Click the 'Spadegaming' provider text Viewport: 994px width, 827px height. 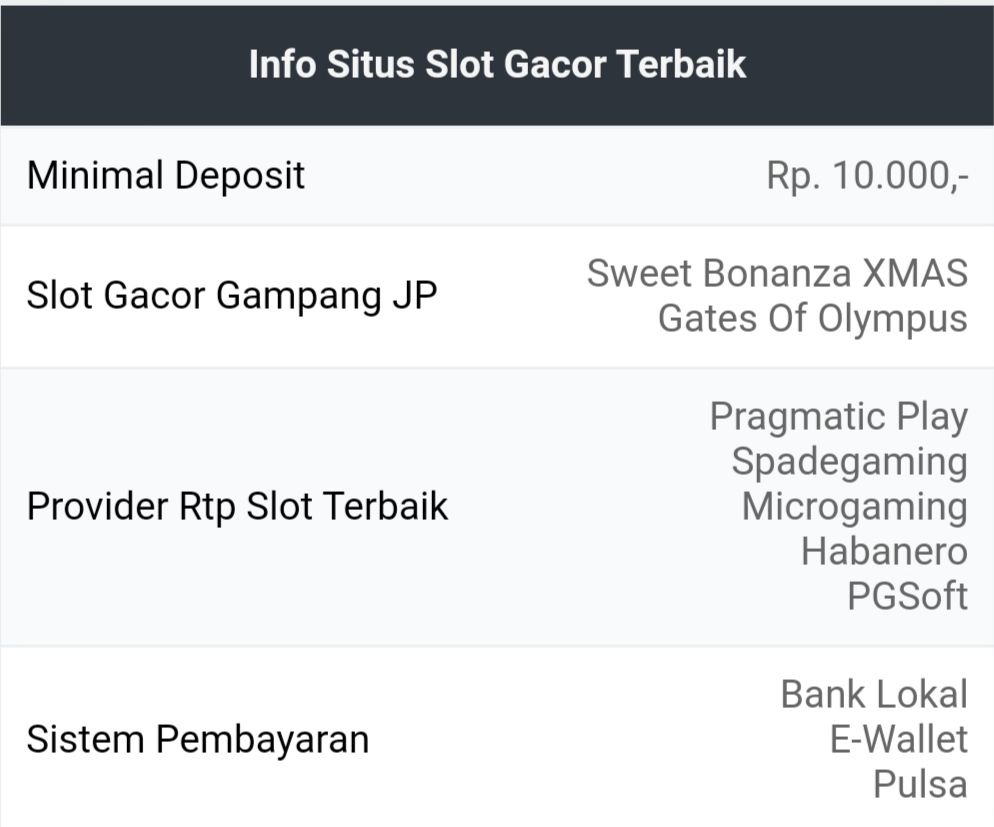849,461
